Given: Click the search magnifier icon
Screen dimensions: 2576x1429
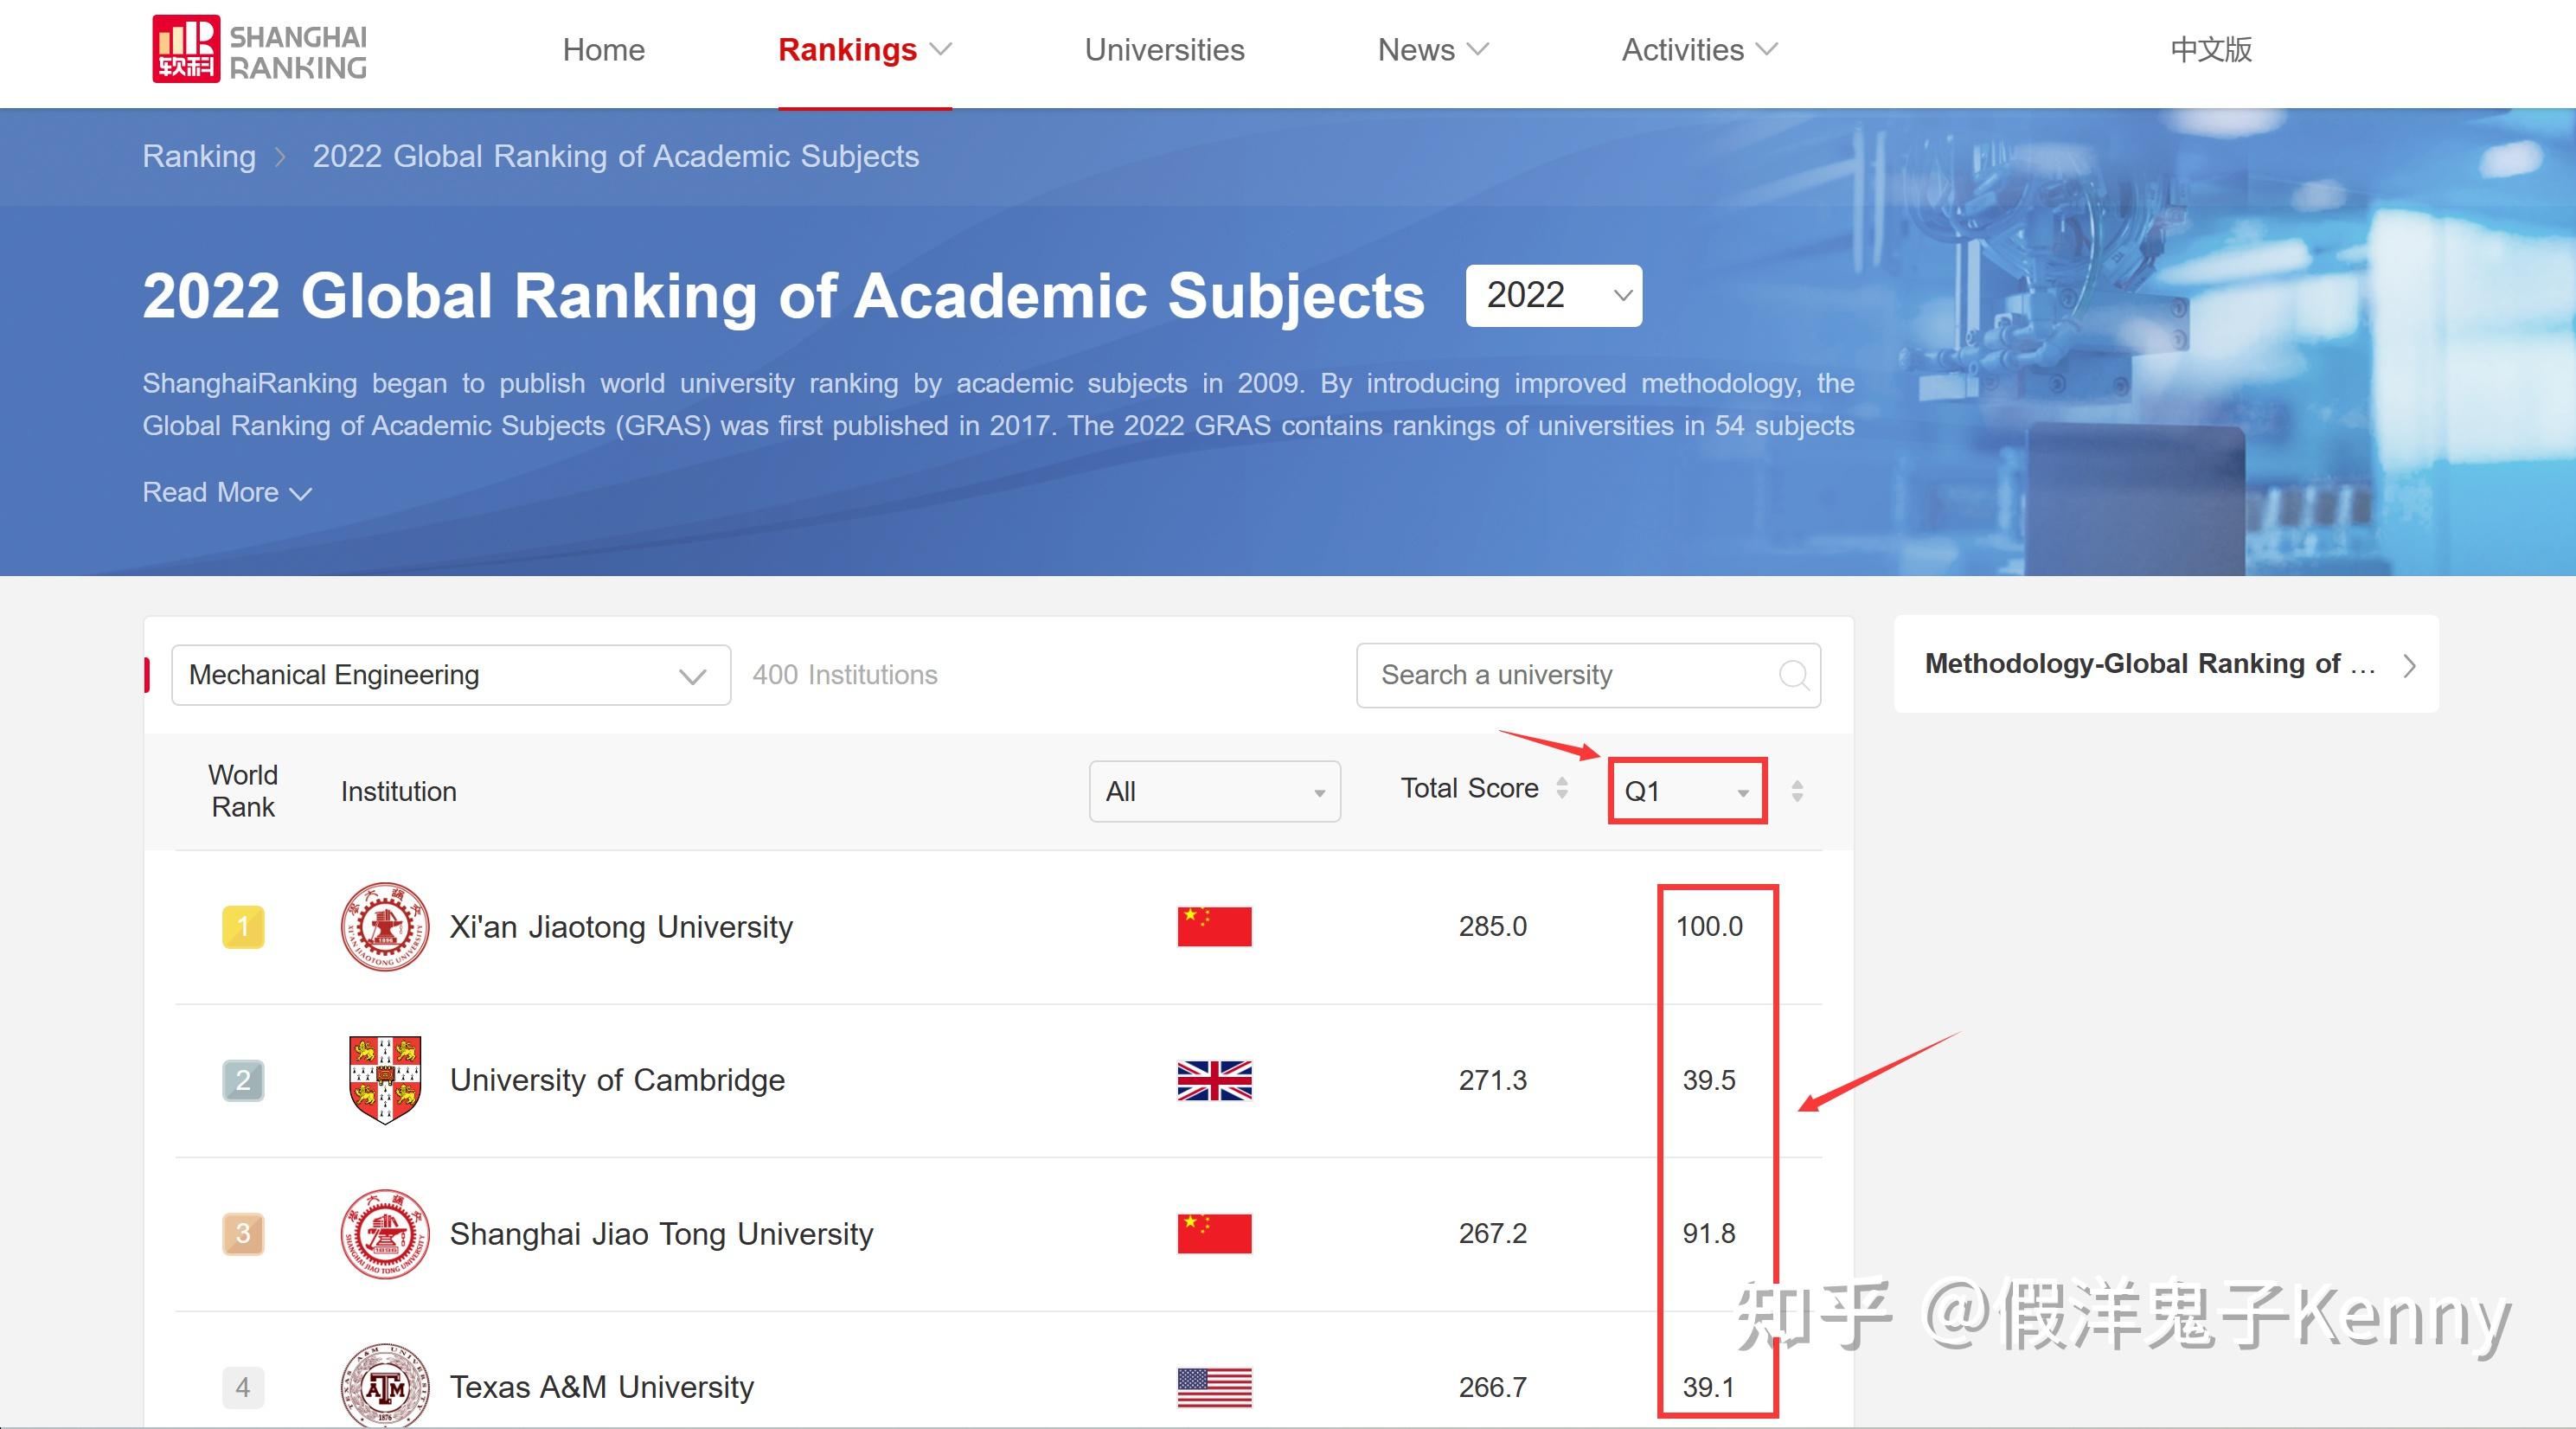Looking at the screenshot, I should (x=1794, y=675).
